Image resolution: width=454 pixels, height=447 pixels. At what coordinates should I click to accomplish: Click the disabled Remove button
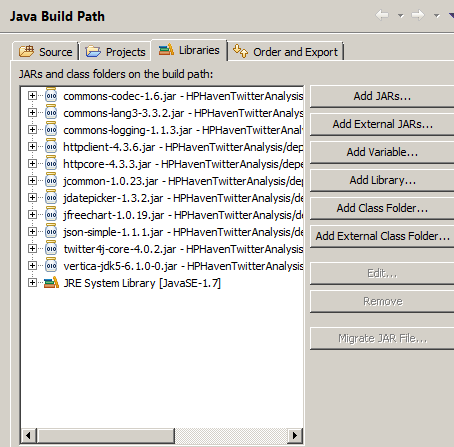tap(382, 302)
